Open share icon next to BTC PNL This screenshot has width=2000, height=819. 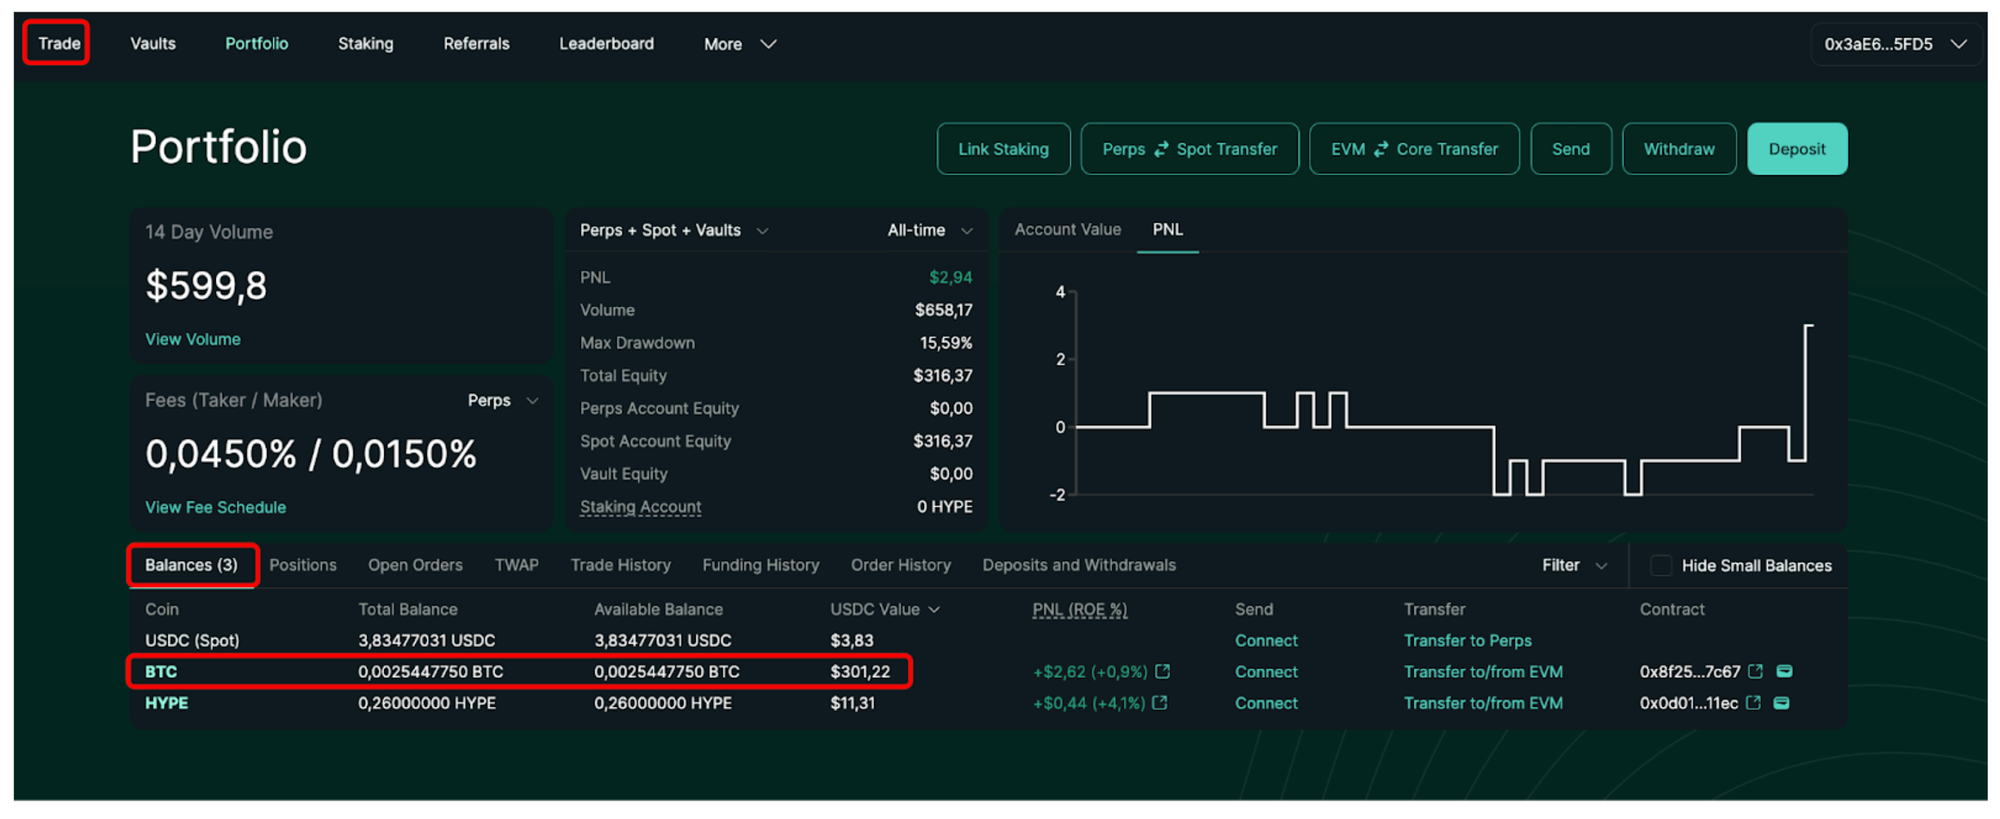[1162, 672]
